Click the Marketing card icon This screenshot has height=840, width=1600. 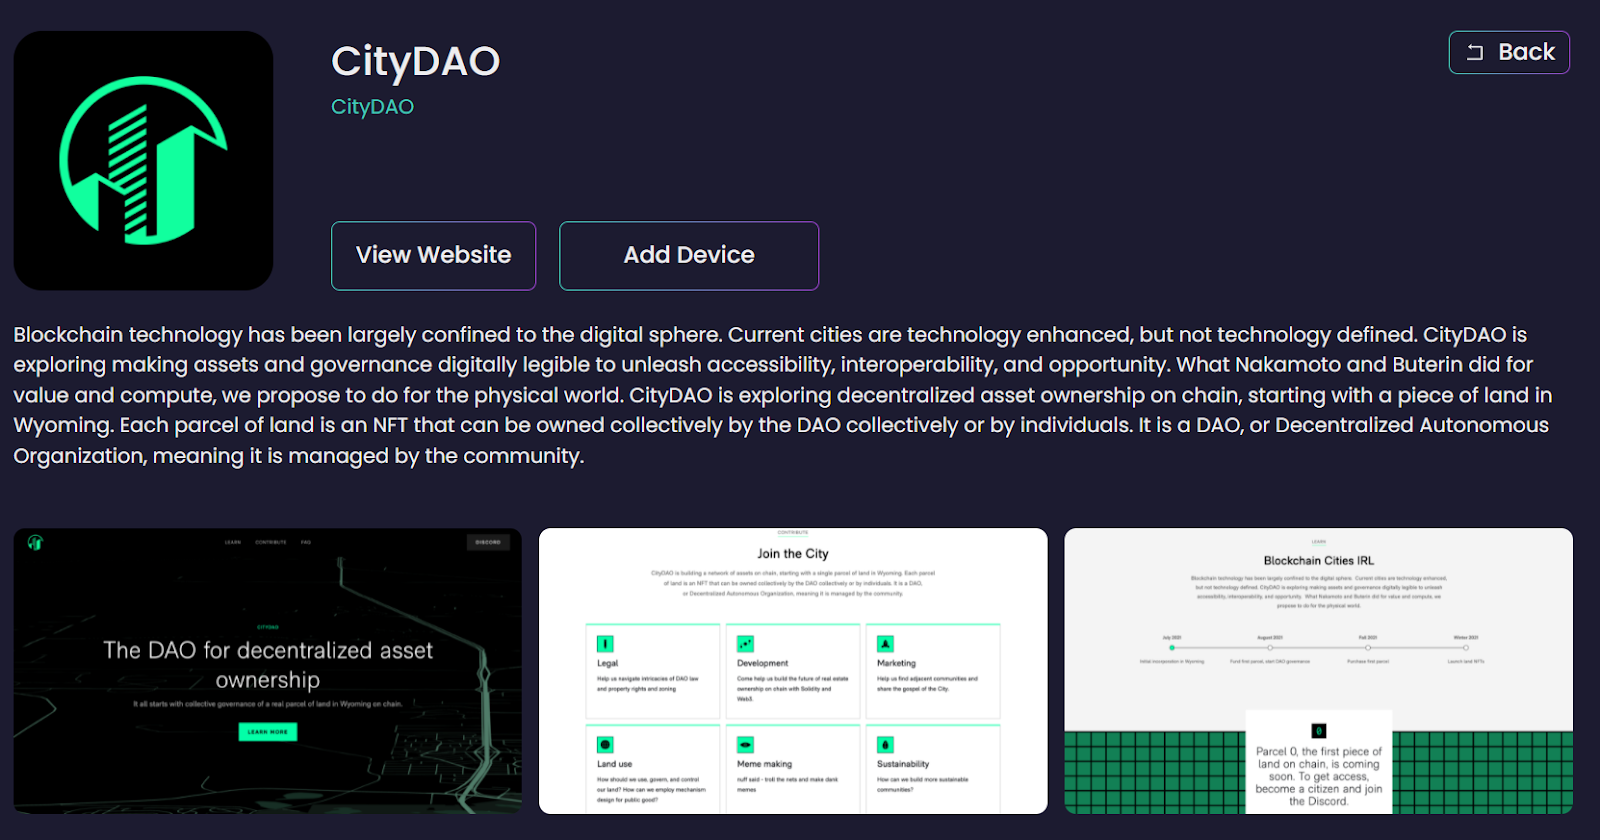pos(885,644)
